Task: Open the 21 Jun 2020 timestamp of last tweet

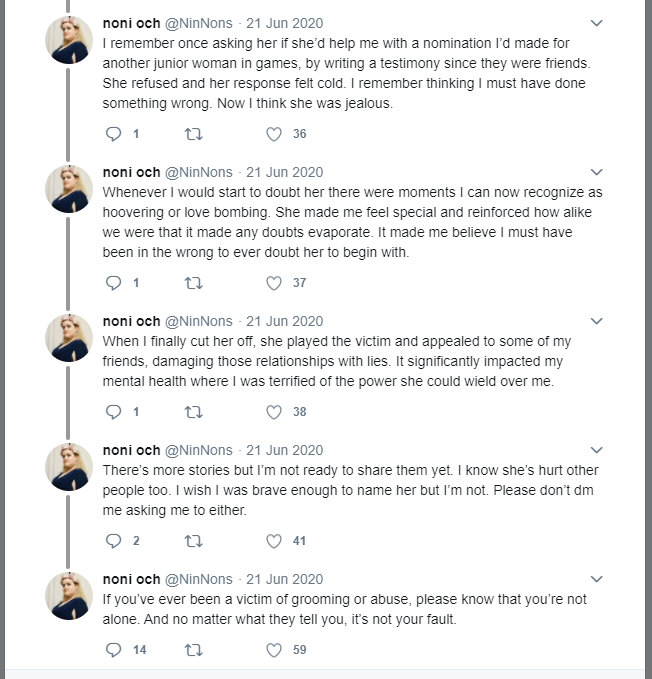Action: pyautogui.click(x=284, y=579)
